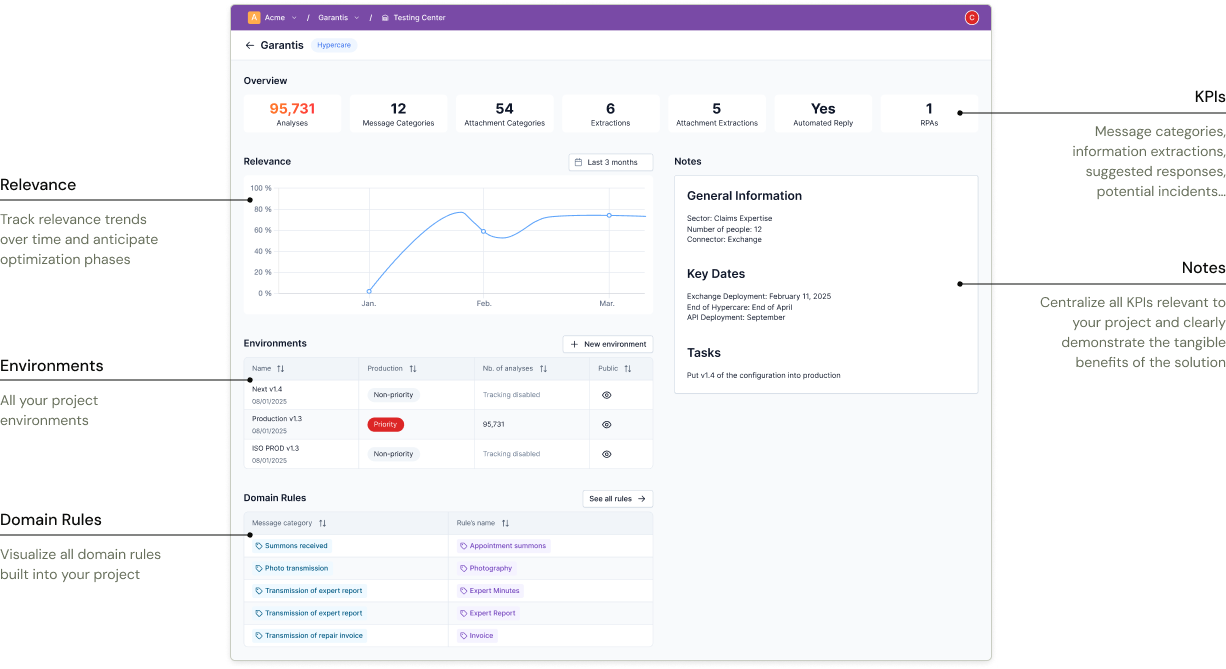Image resolution: width=1226 pixels, height=669 pixels.
Task: Go back using the arrow beside Garantis
Action: pyautogui.click(x=250, y=45)
